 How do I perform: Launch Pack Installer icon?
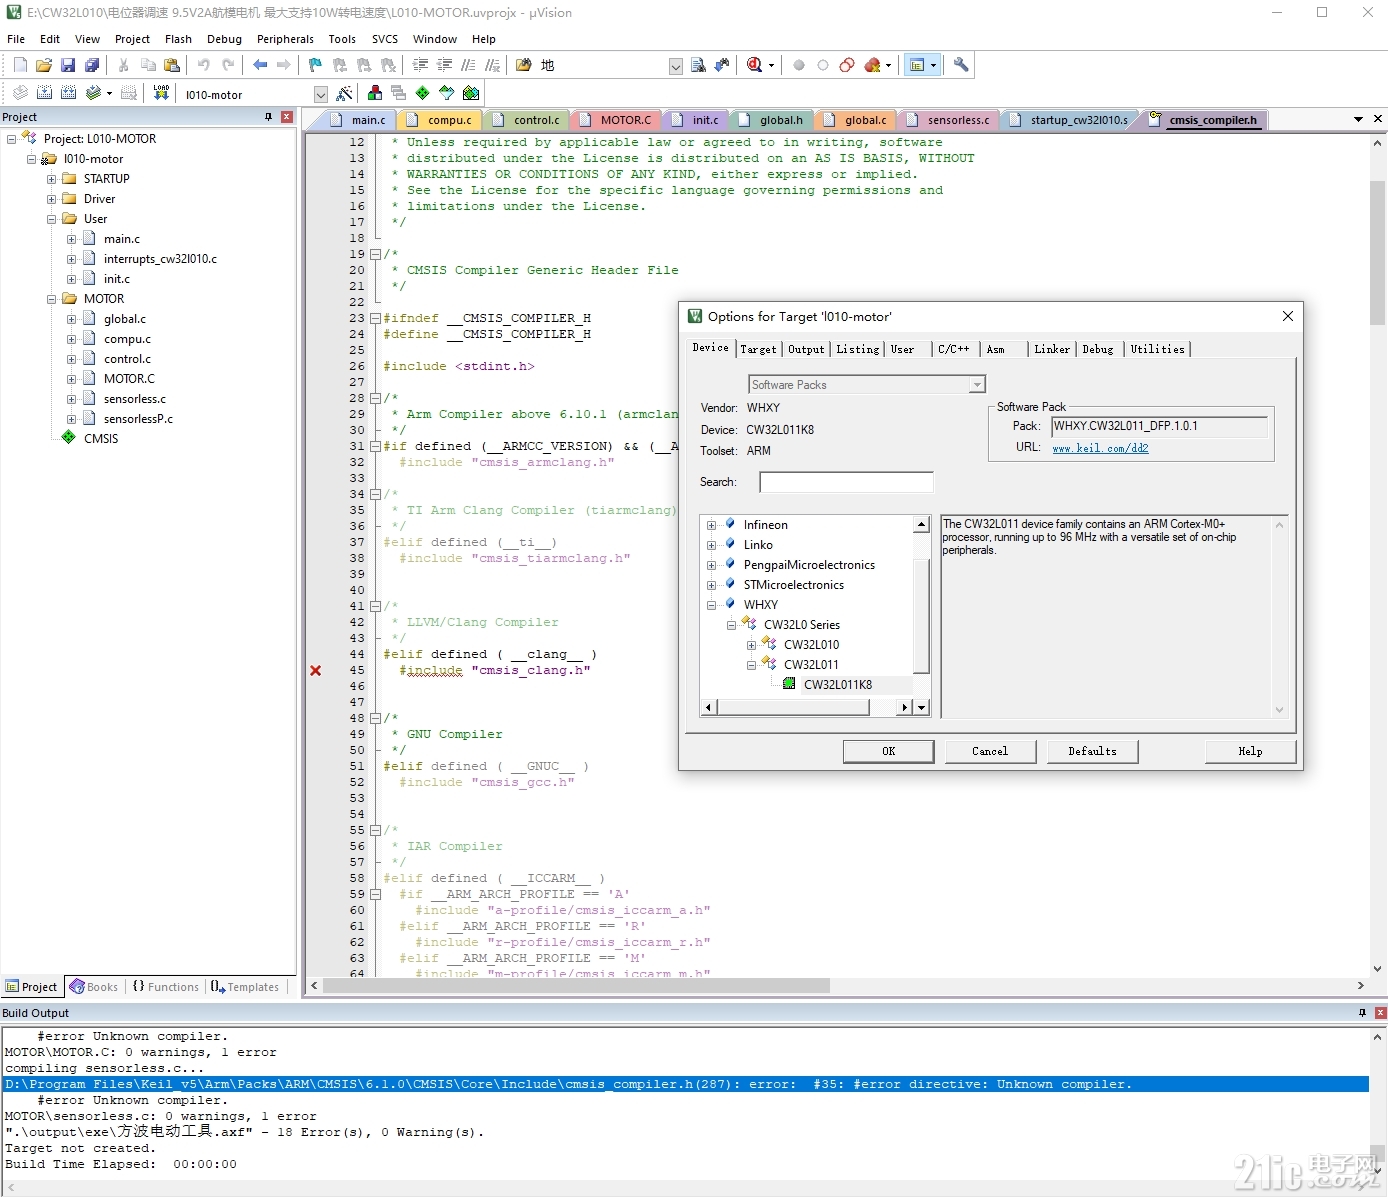471,93
